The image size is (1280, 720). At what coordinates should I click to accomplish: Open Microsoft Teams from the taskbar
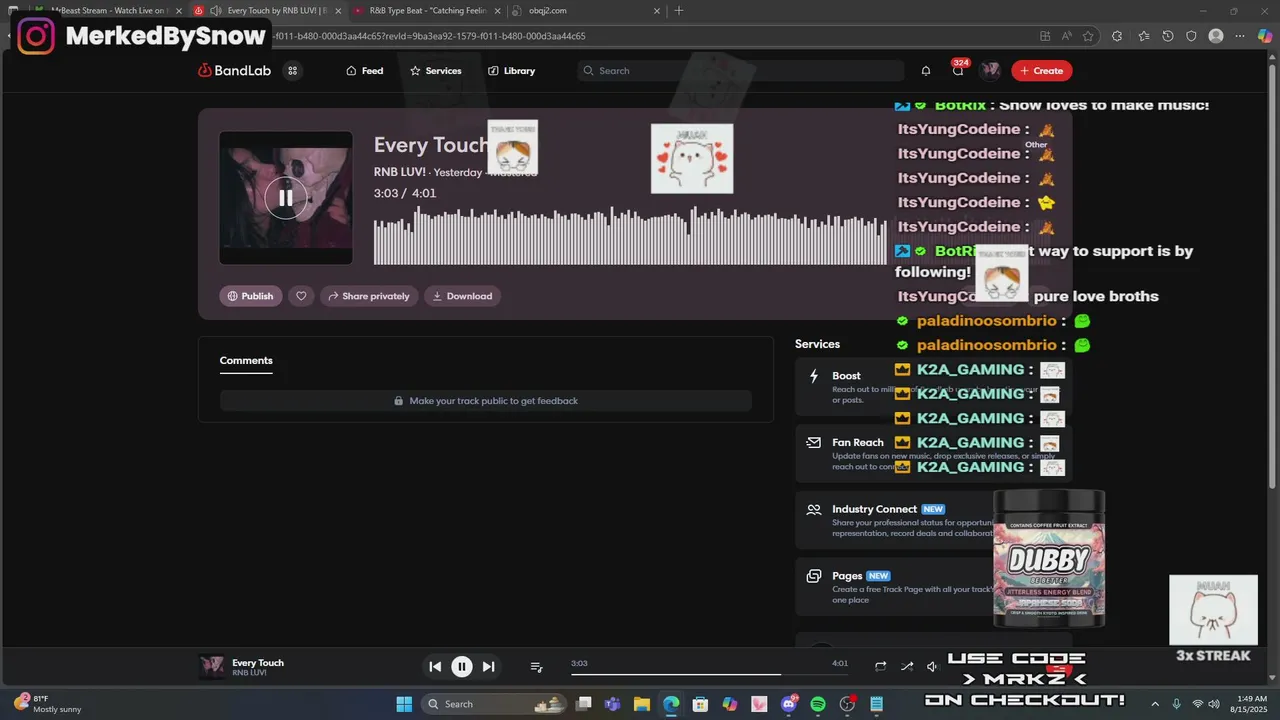point(613,704)
